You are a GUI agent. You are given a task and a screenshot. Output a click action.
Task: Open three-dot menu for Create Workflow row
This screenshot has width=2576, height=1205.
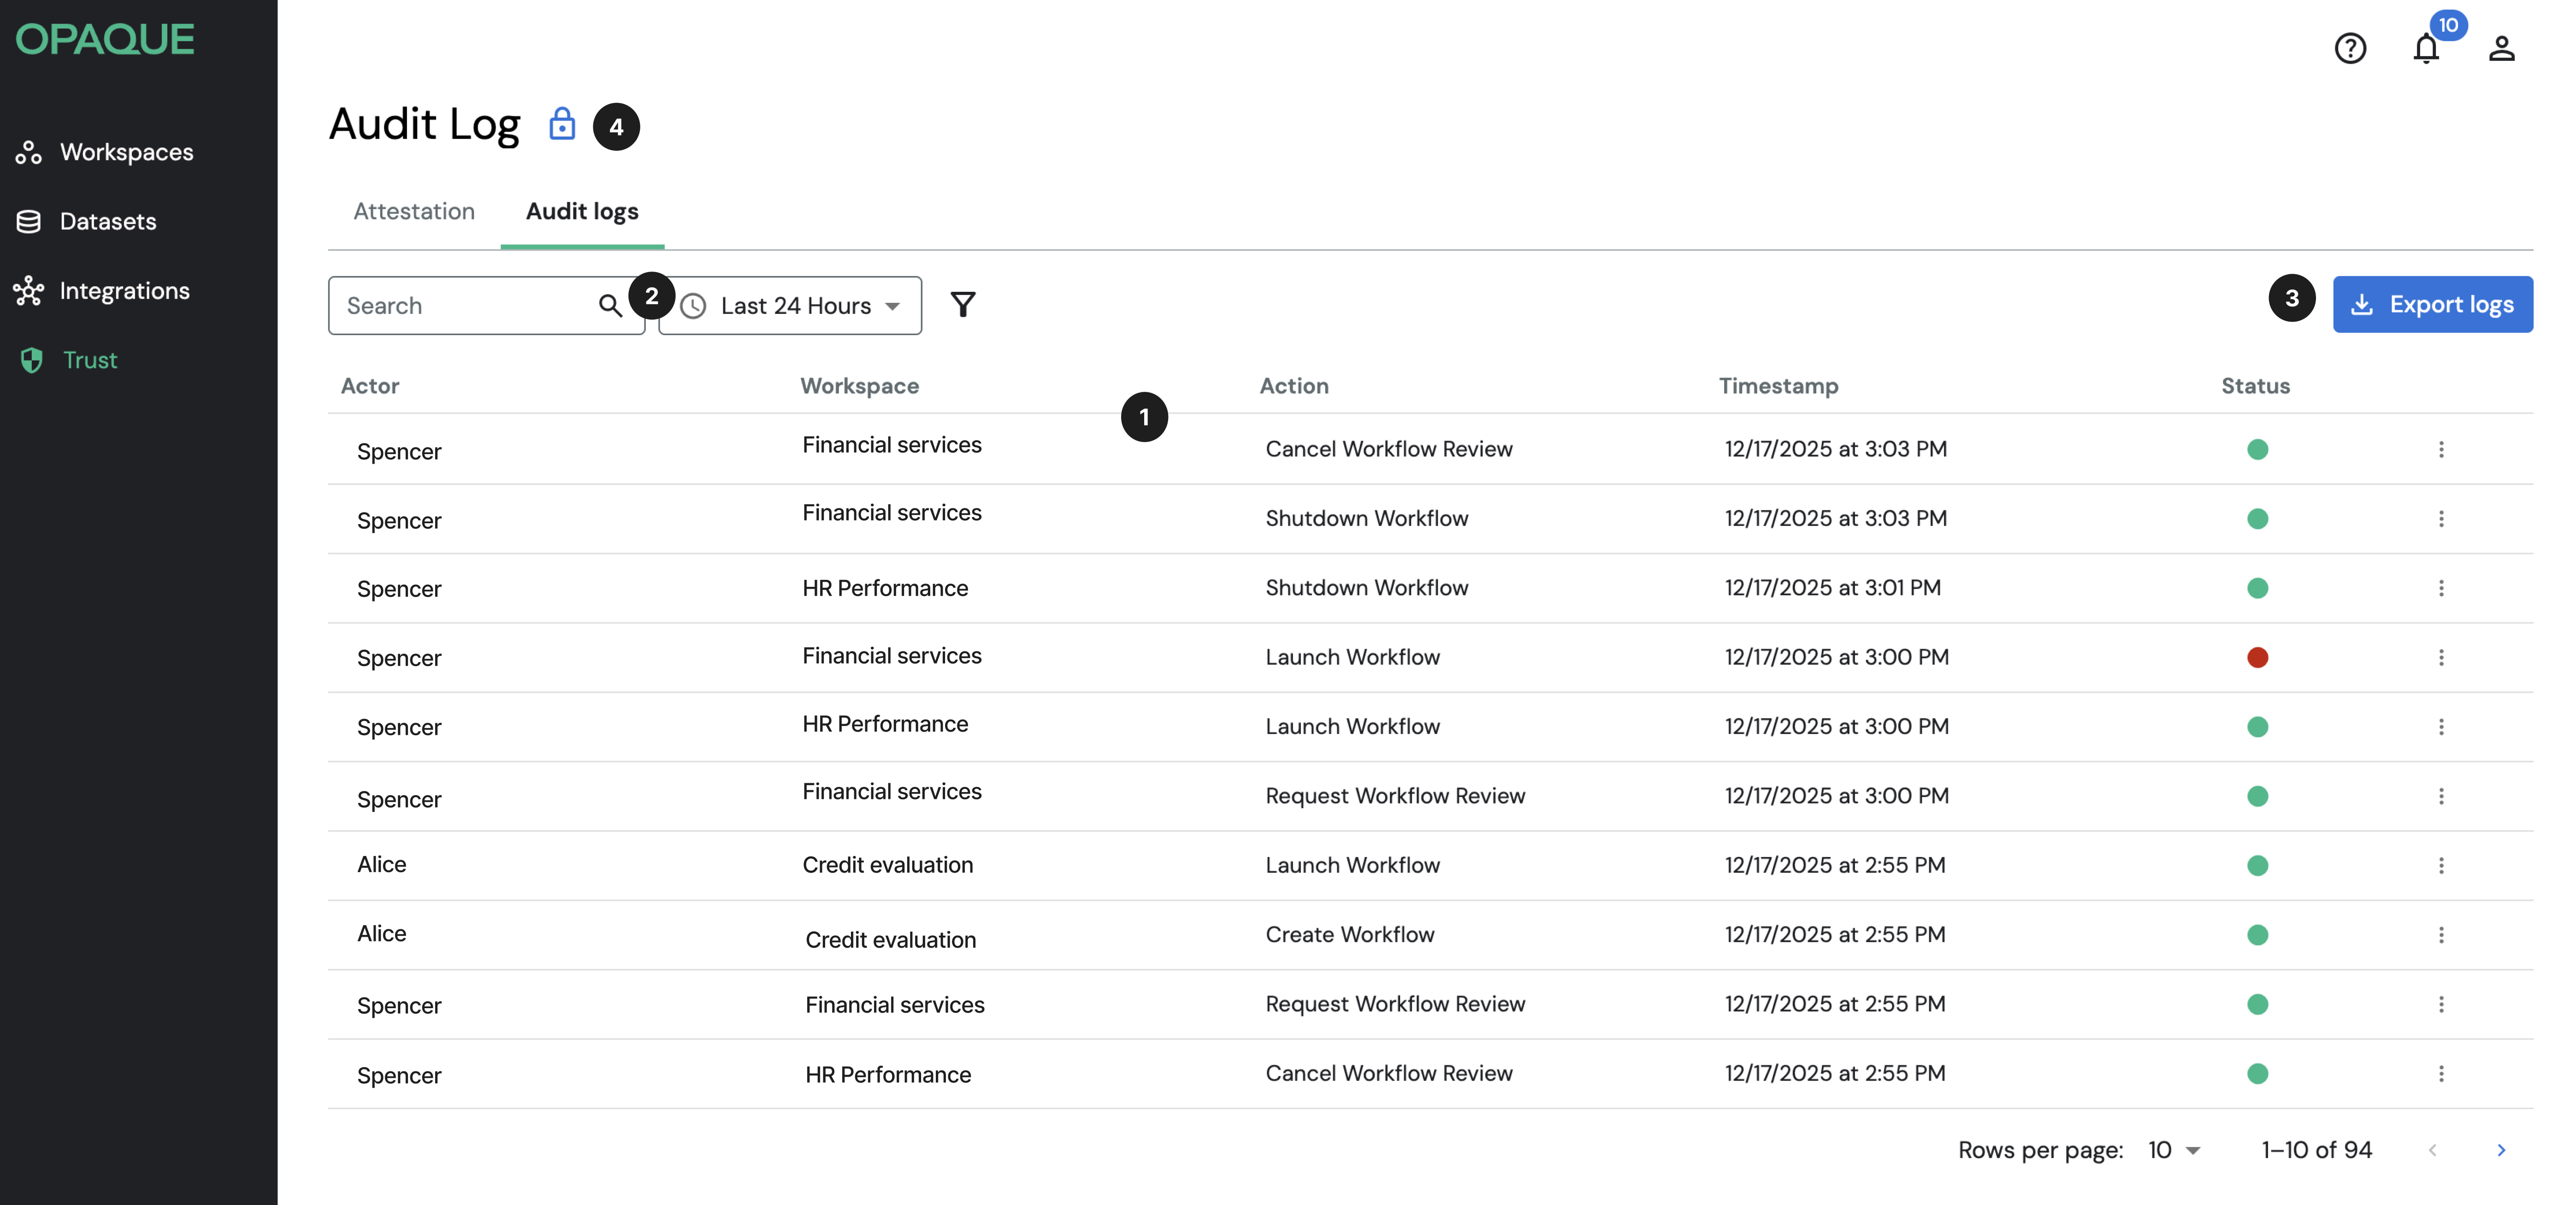[2440, 934]
